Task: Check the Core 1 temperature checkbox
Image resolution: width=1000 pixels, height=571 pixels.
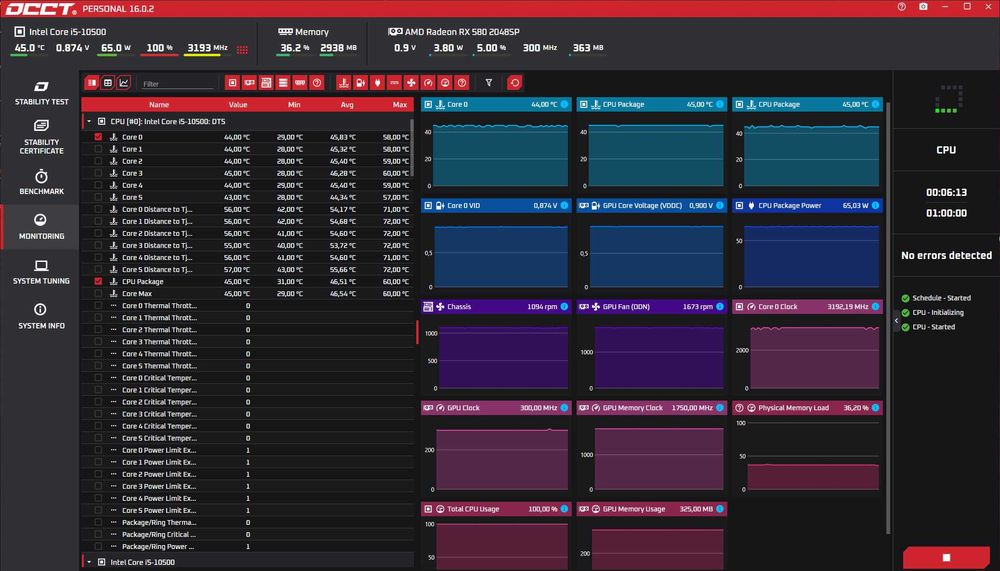Action: (x=98, y=149)
